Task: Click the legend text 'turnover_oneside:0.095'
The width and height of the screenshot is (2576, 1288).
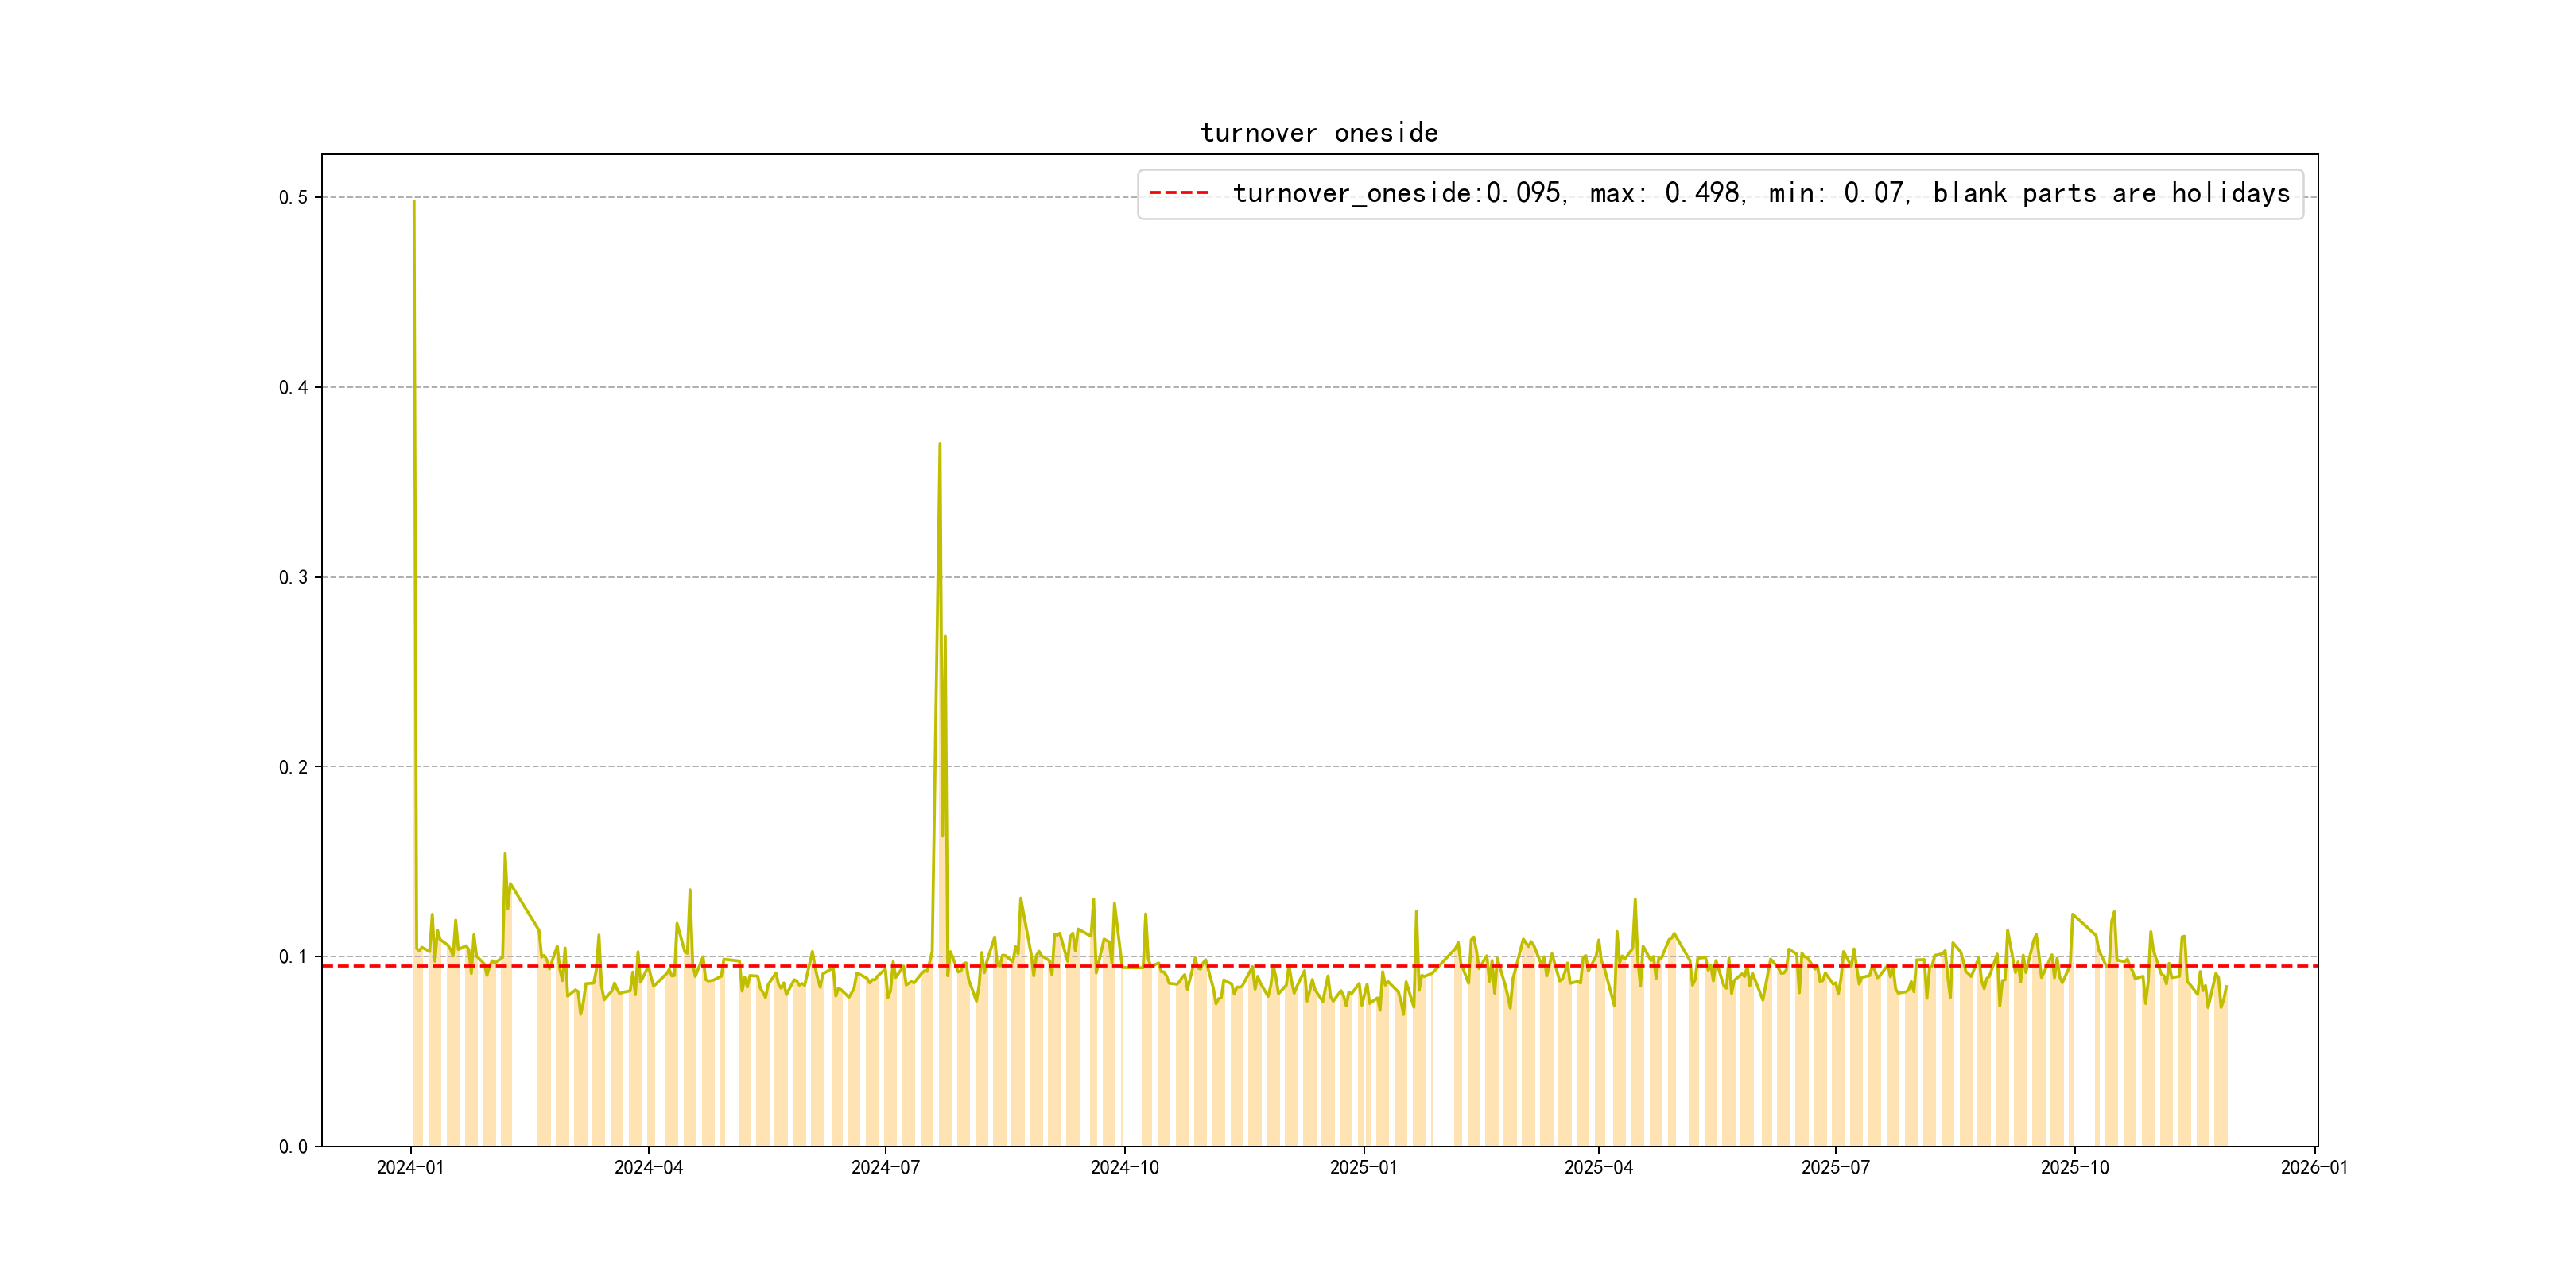Action: pos(1398,193)
